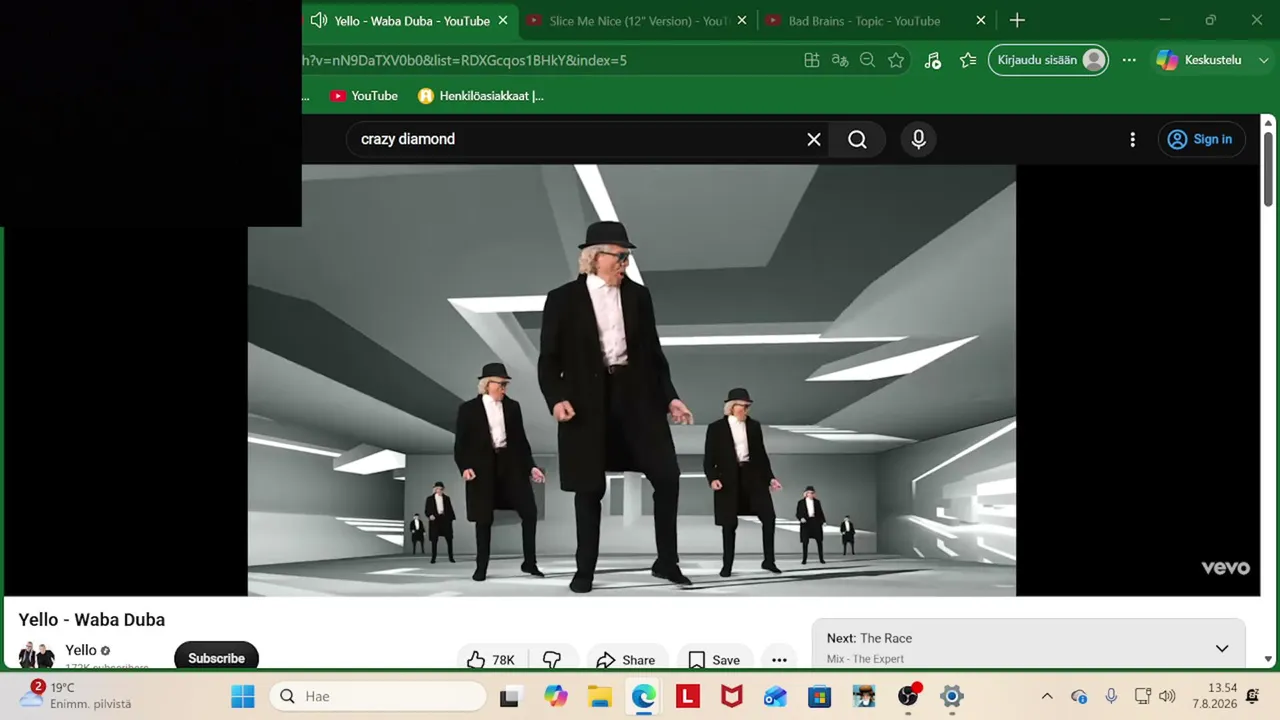Clear the YouTube search box text
Image resolution: width=1280 pixels, height=720 pixels.
tap(814, 139)
